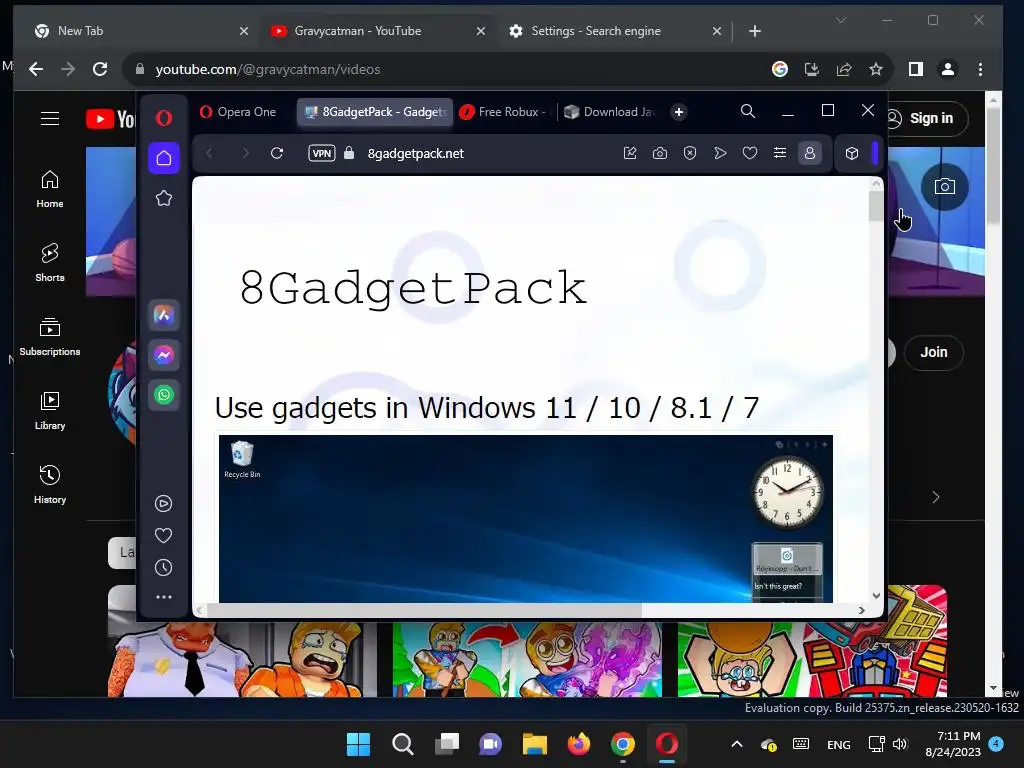Open YouTube Subscriptions in sidebar

(50, 336)
